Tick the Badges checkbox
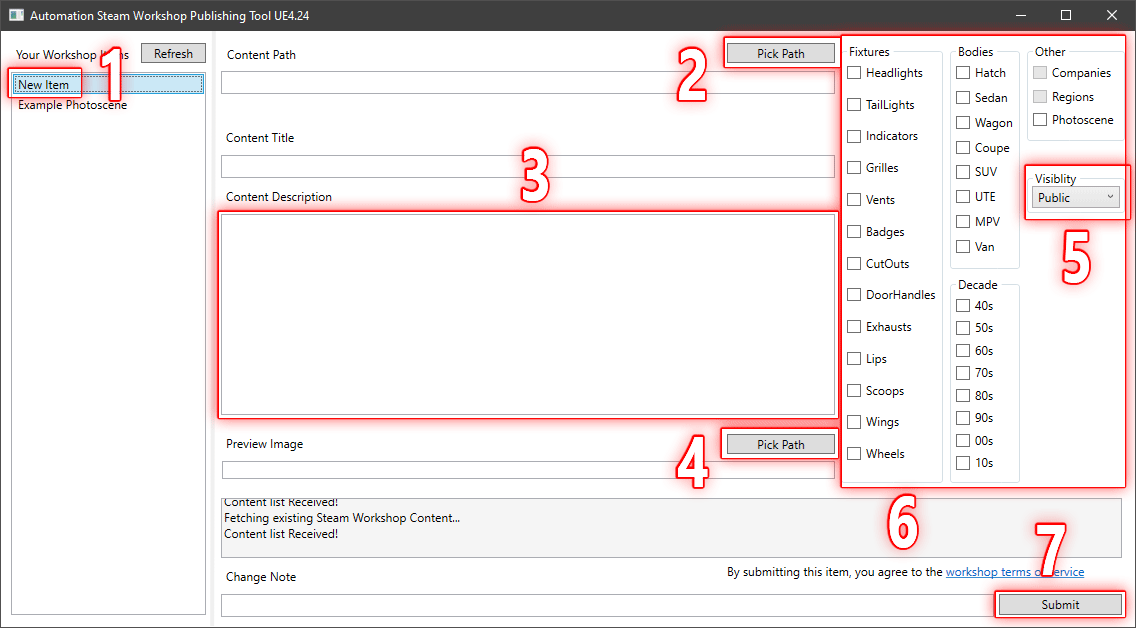This screenshot has width=1136, height=628. pos(854,231)
